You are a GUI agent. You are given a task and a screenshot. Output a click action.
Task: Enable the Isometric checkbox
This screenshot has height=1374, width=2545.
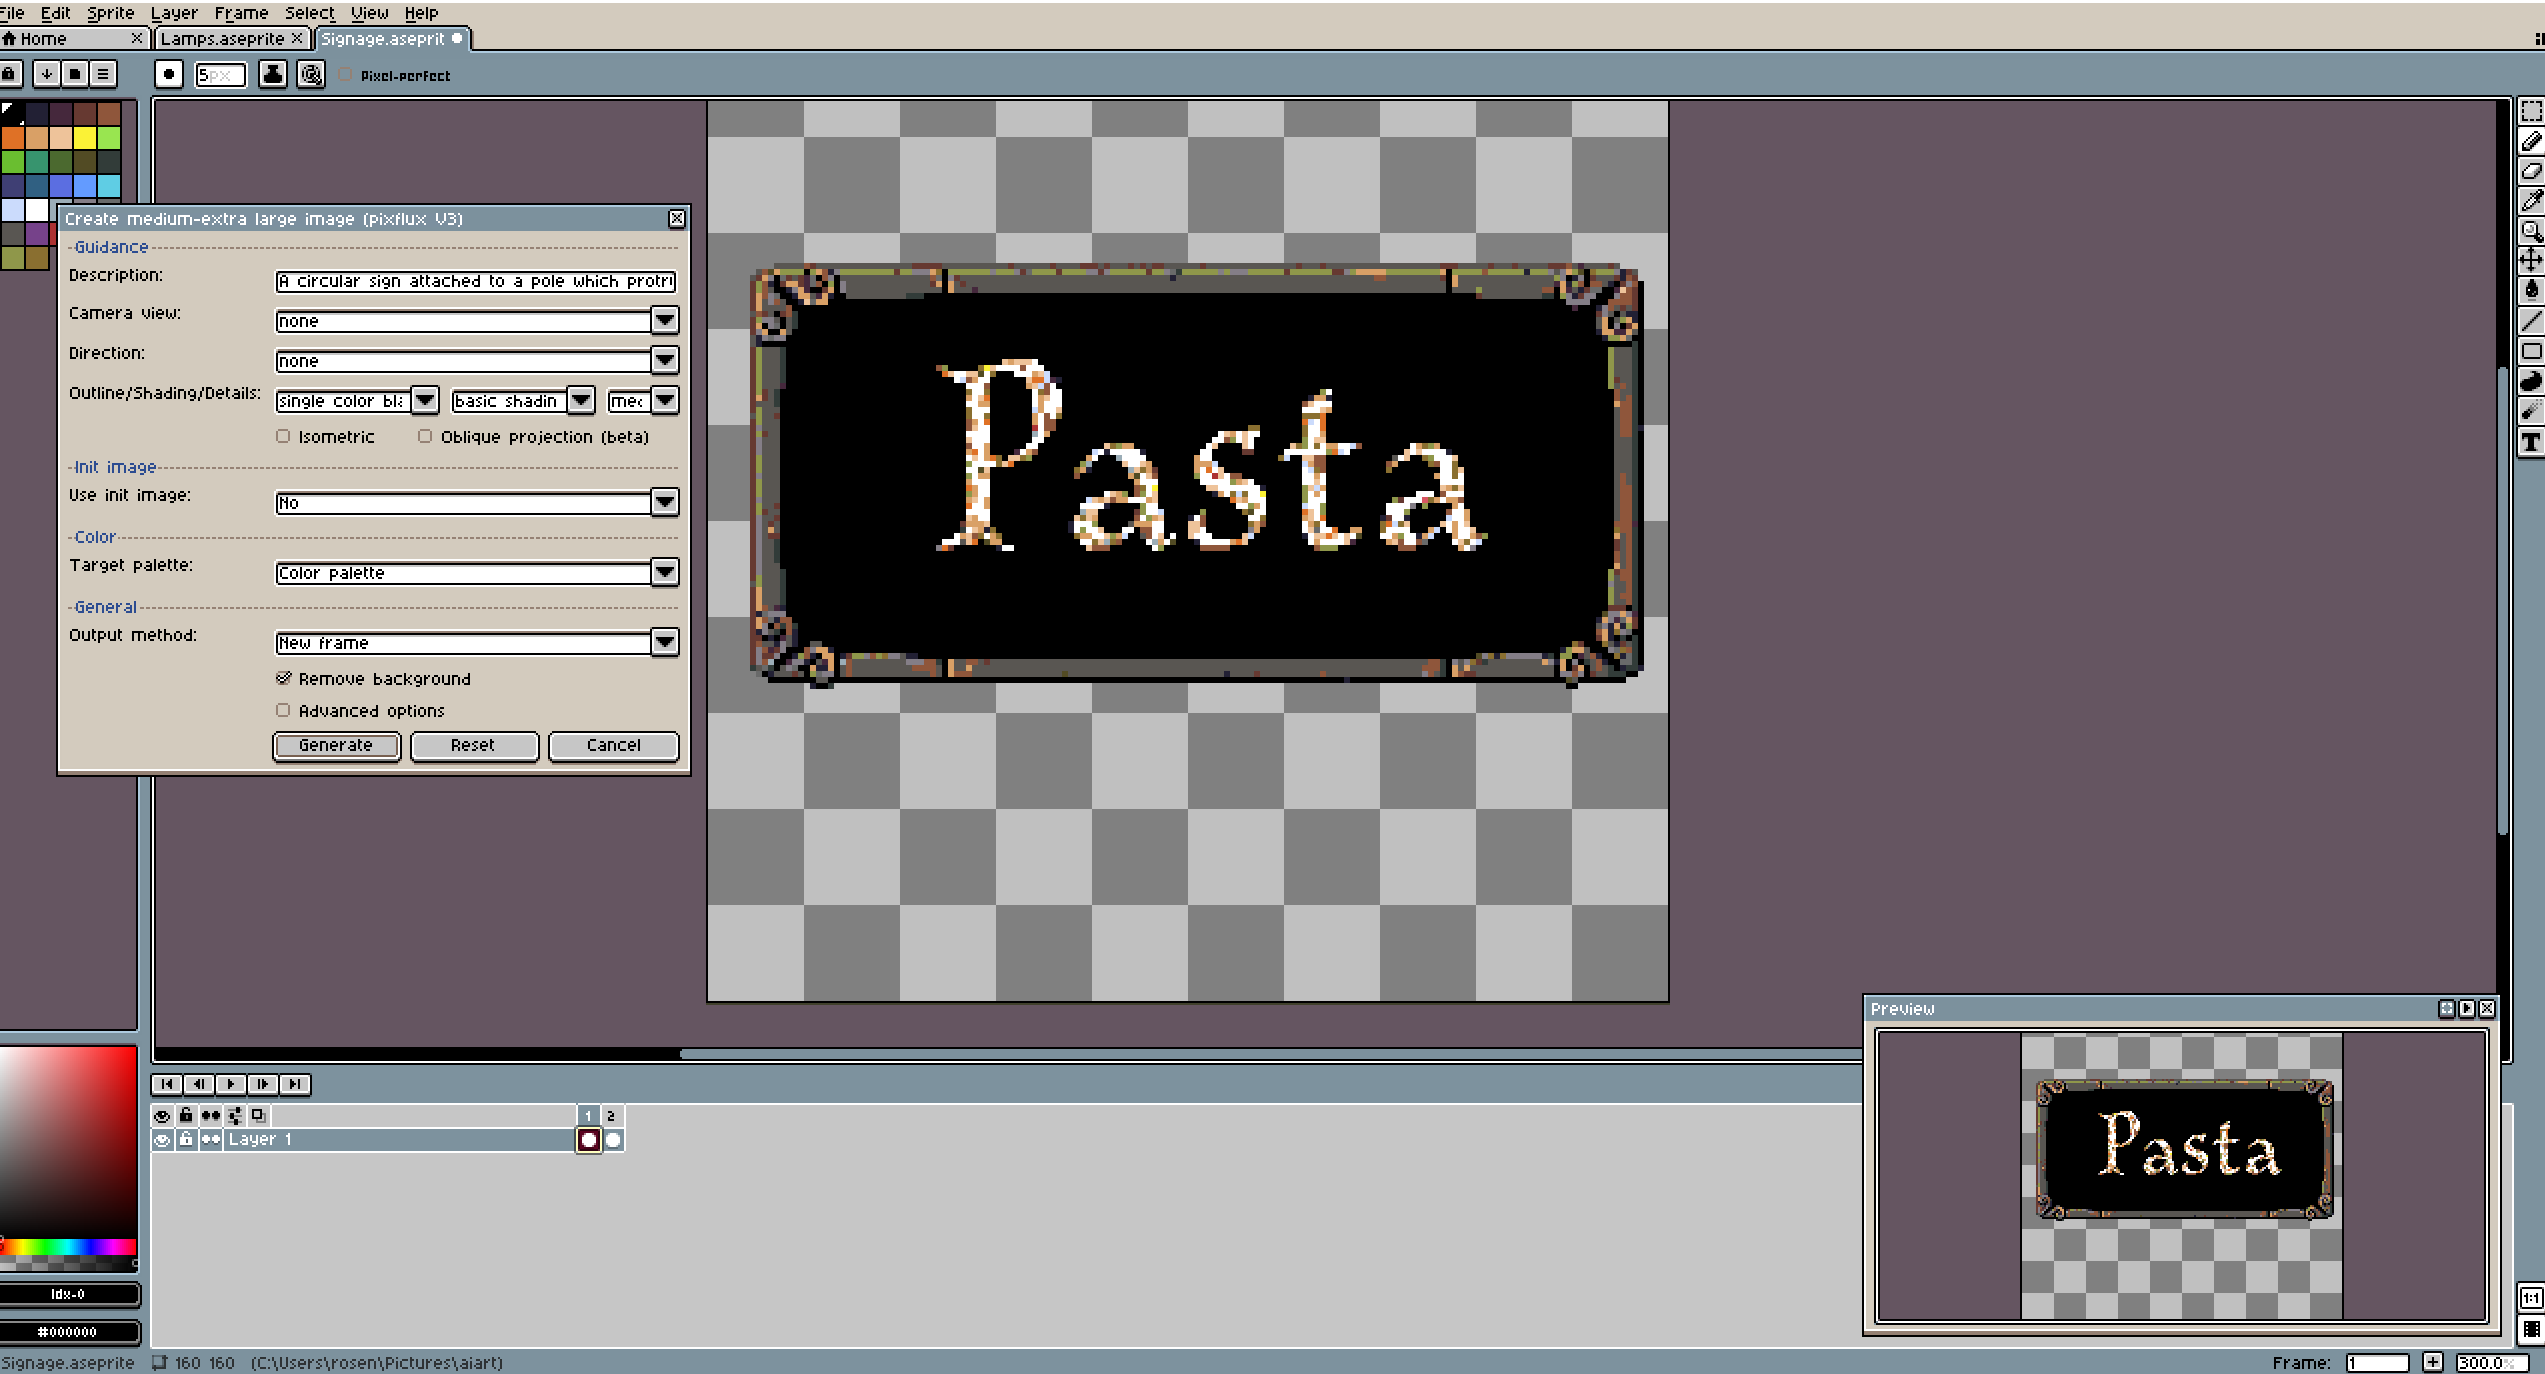[x=284, y=436]
